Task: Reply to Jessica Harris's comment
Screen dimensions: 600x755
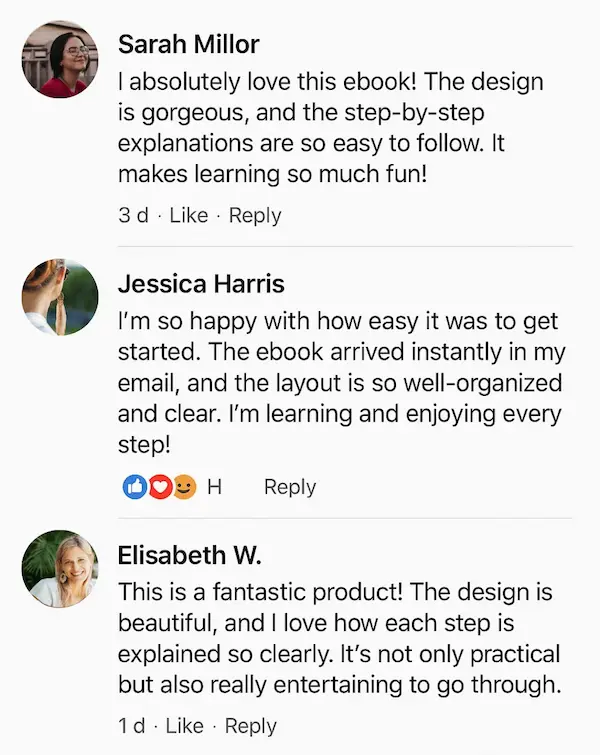Action: [x=290, y=487]
